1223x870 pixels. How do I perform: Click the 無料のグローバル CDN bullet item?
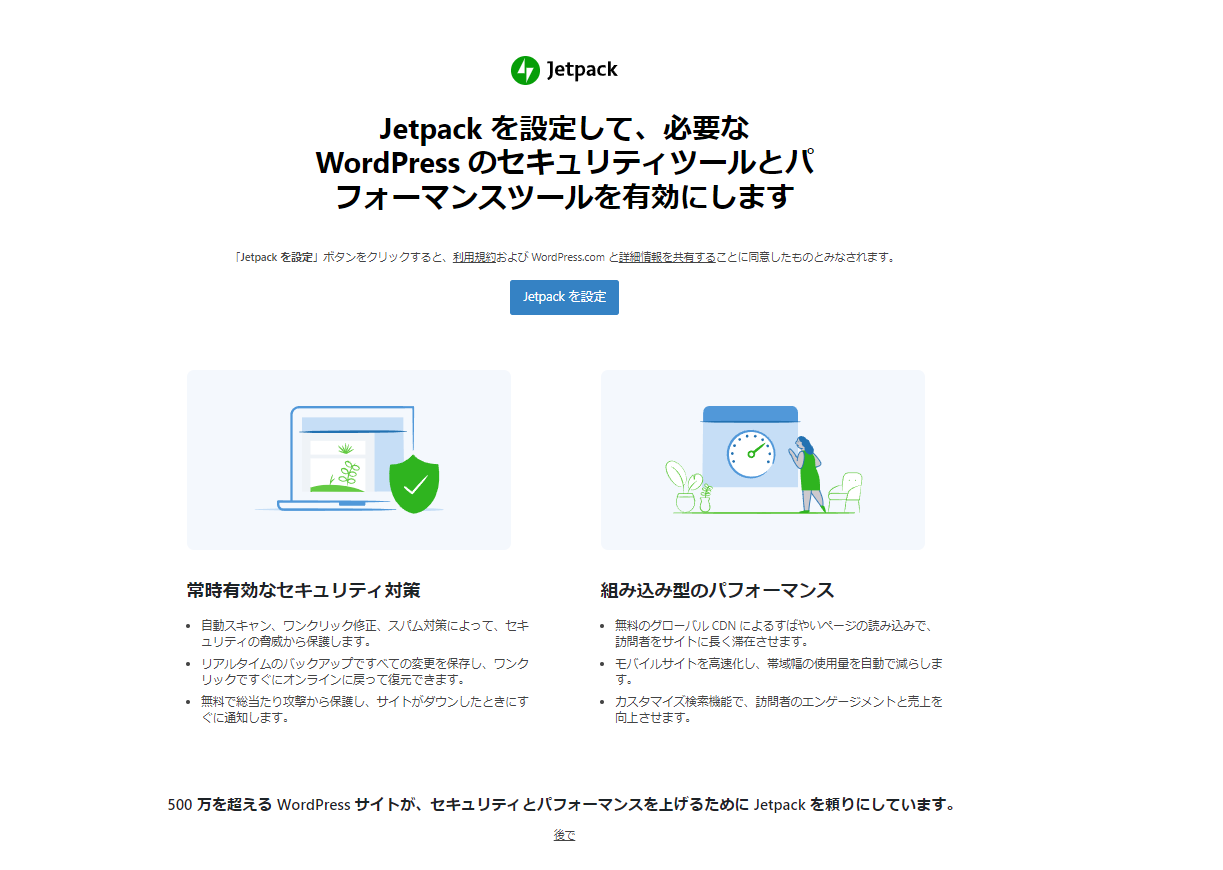click(x=775, y=634)
